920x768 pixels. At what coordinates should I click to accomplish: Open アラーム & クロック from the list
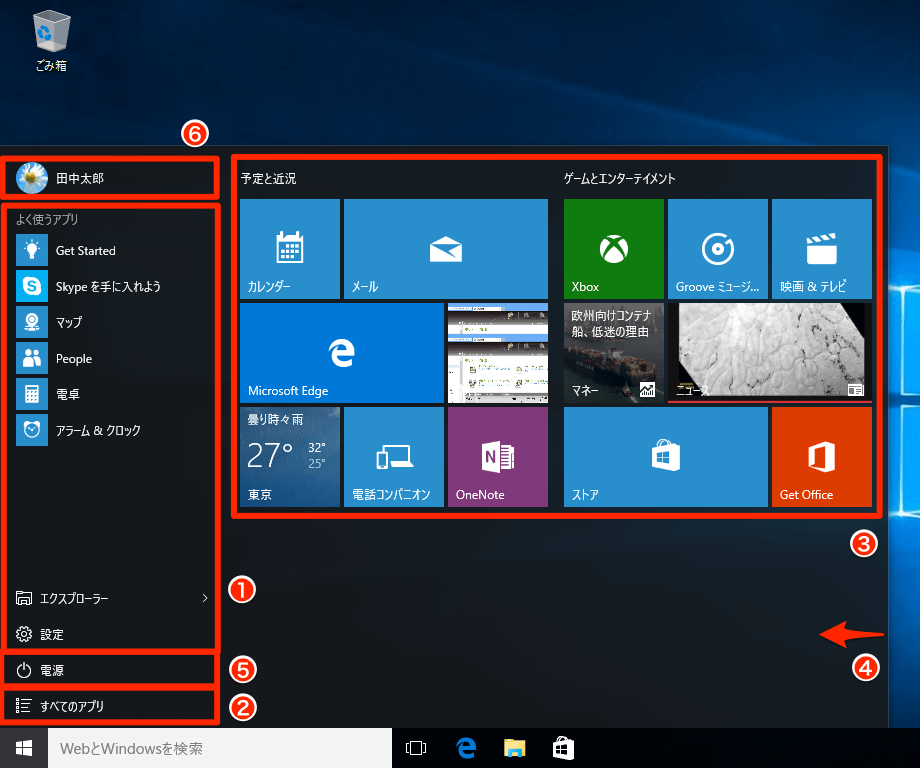(111, 430)
